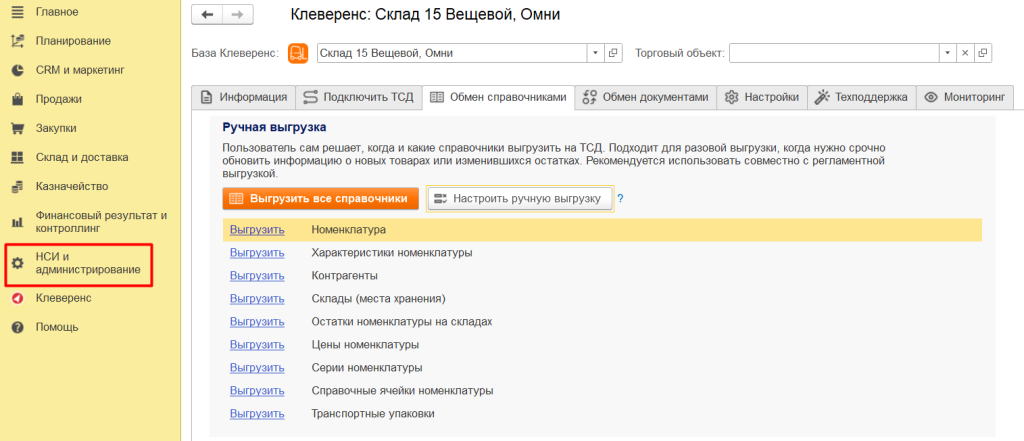This screenshot has width=1024, height=441.
Task: Click the Планирование chart icon
Action: tap(18, 41)
